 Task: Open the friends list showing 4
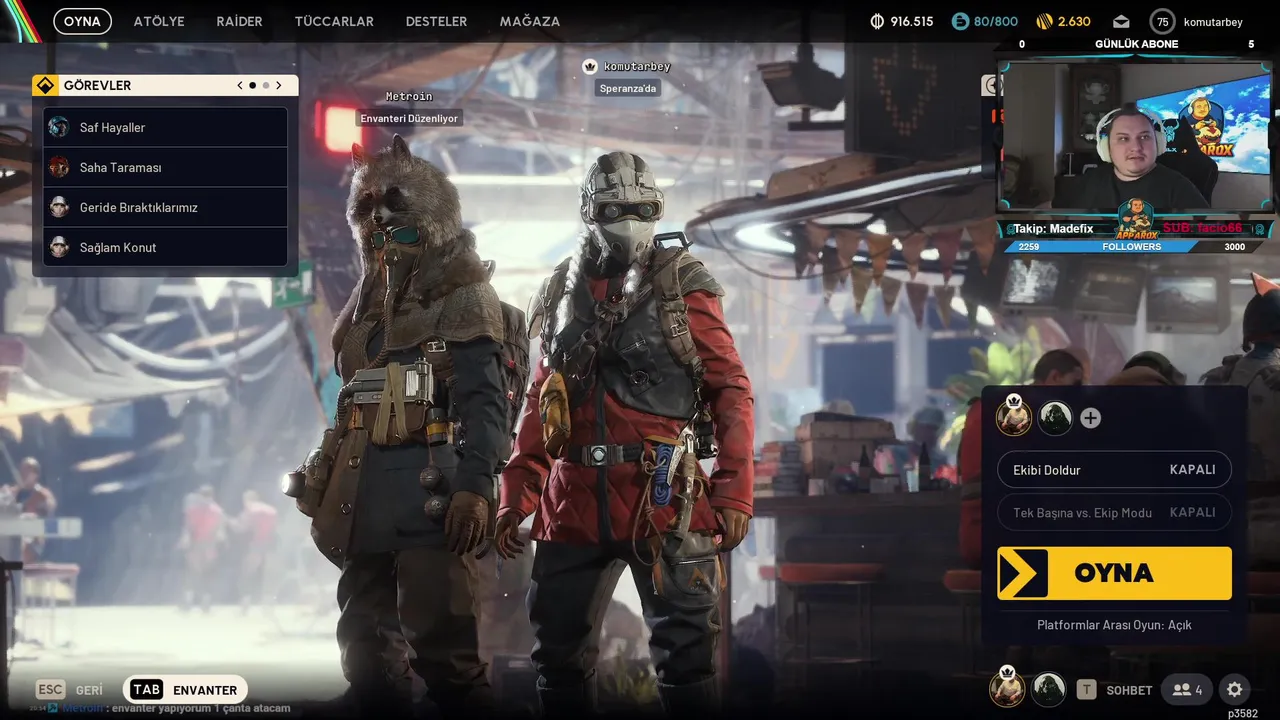tap(1188, 690)
